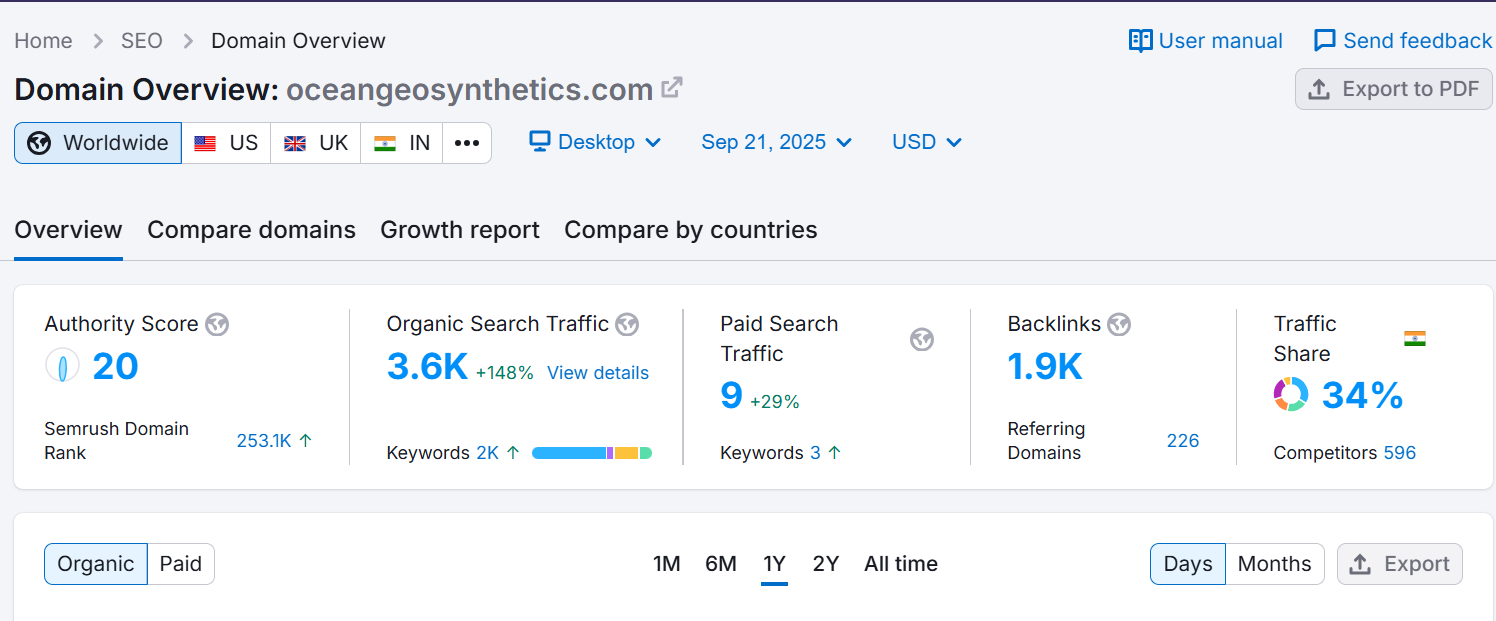The image size is (1496, 621).
Task: Click globe icon beside Paid Search Traffic
Action: 922,339
